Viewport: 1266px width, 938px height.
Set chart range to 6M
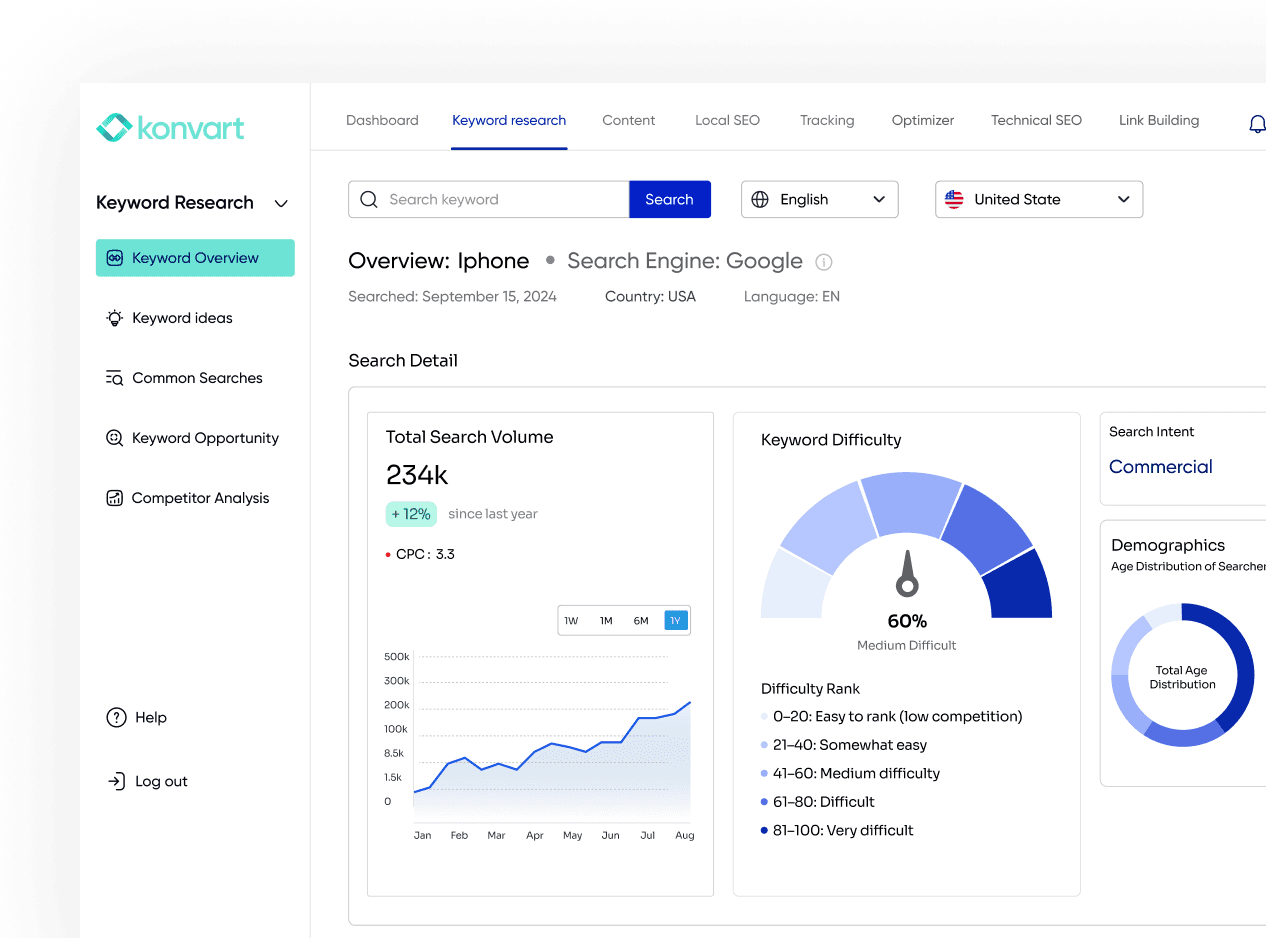click(x=641, y=621)
